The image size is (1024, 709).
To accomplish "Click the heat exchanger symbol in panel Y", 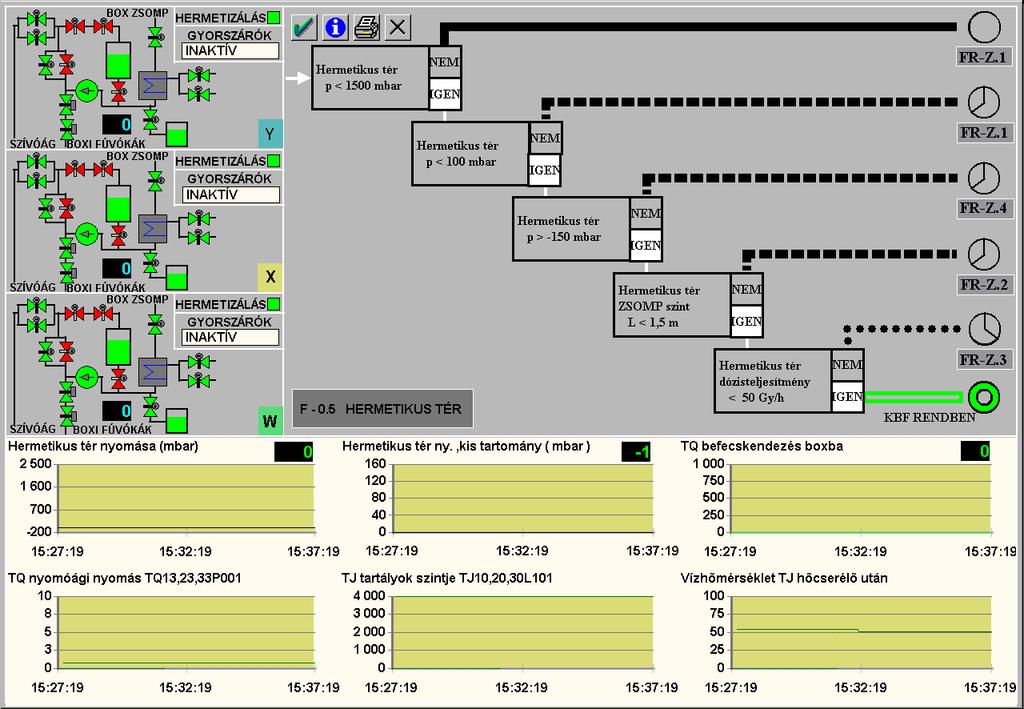I will [x=153, y=86].
